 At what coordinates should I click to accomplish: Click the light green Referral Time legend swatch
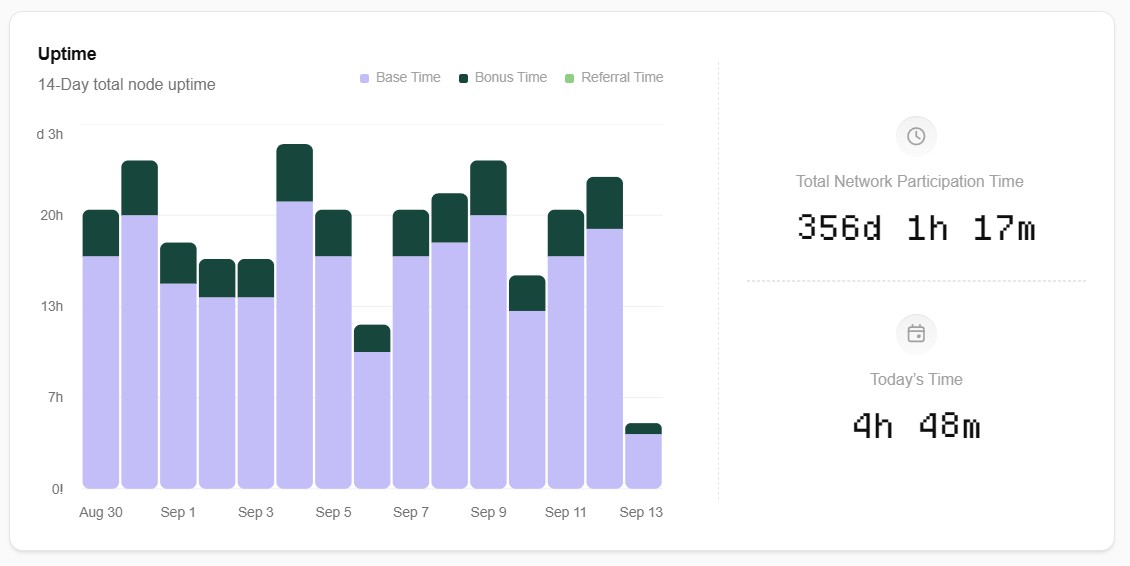(x=569, y=78)
